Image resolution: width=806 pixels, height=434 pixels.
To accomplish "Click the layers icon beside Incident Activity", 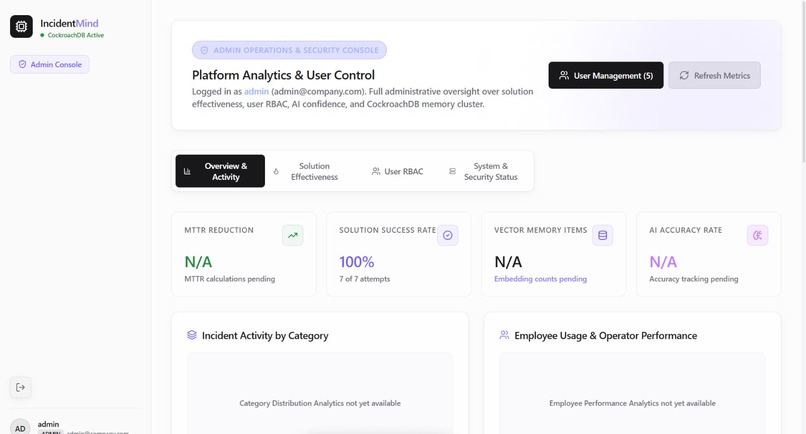I will 192,335.
